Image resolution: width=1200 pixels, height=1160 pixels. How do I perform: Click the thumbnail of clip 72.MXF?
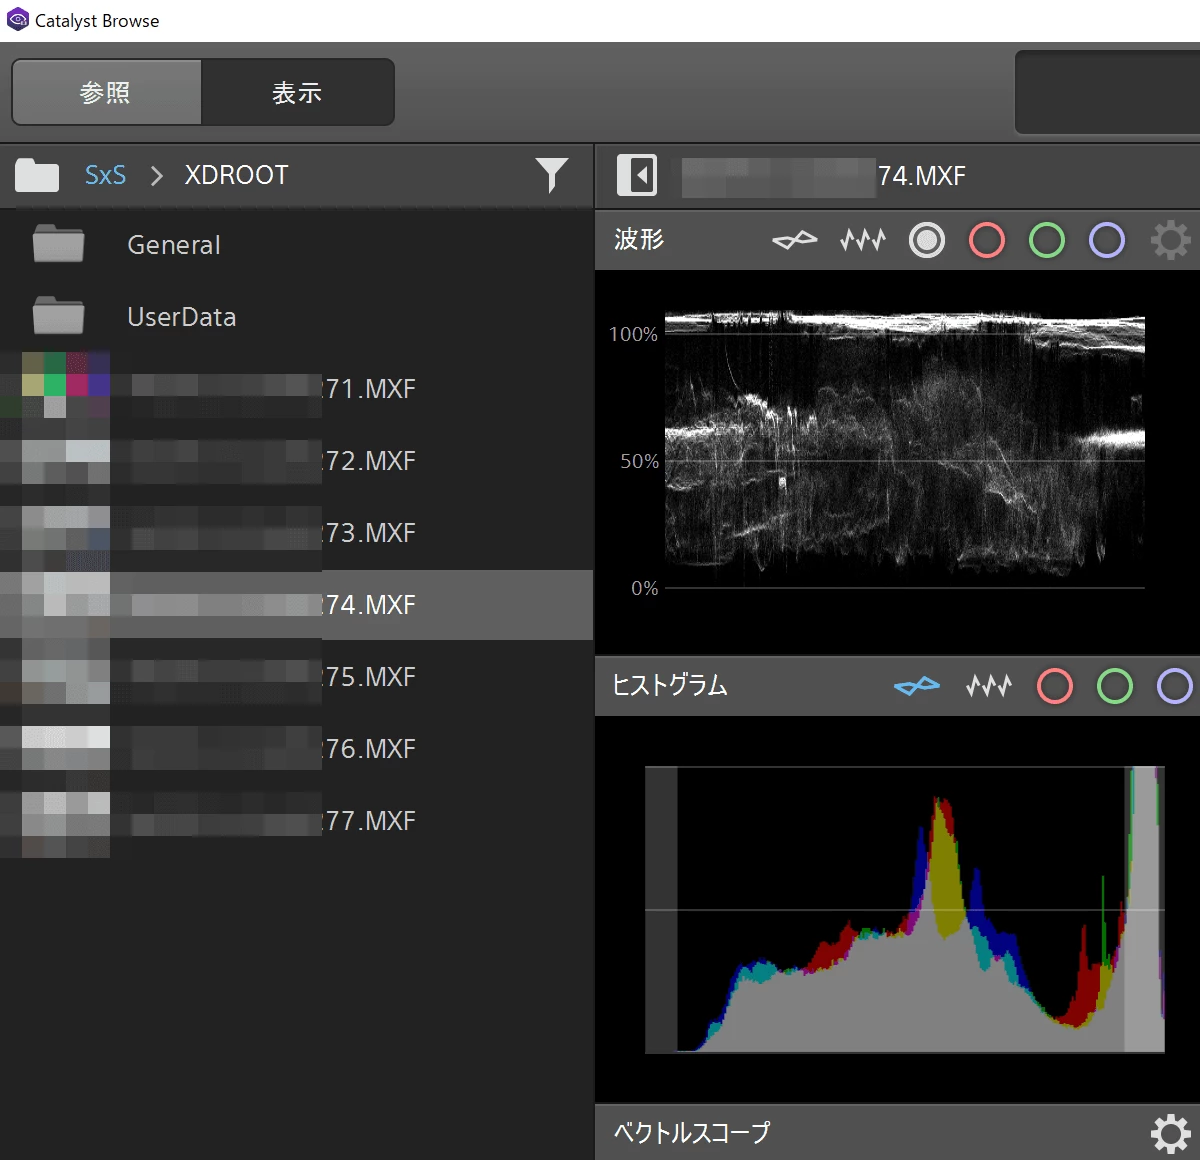point(55,461)
